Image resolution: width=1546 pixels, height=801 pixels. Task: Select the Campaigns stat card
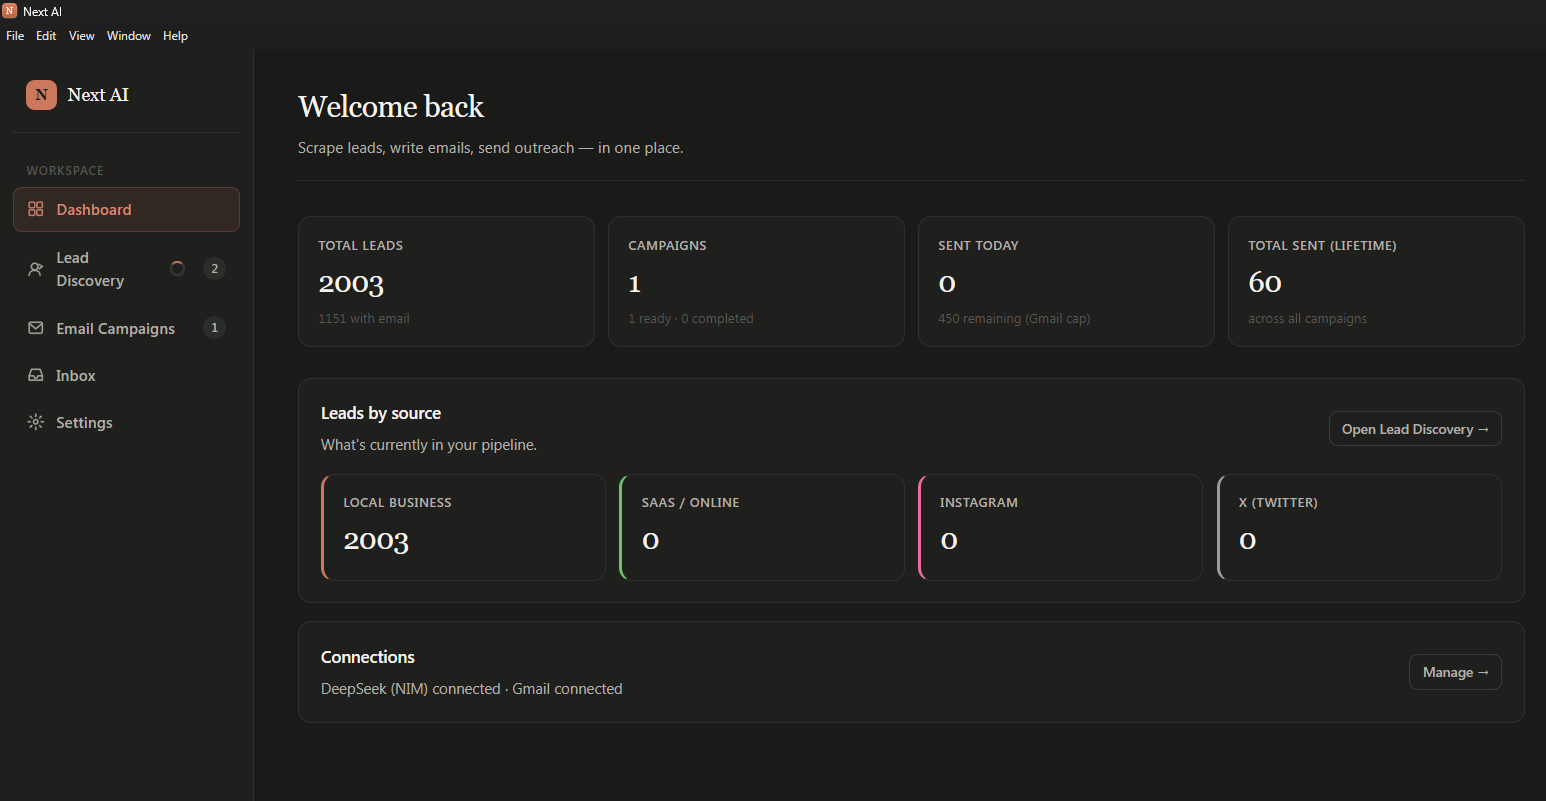pos(756,282)
